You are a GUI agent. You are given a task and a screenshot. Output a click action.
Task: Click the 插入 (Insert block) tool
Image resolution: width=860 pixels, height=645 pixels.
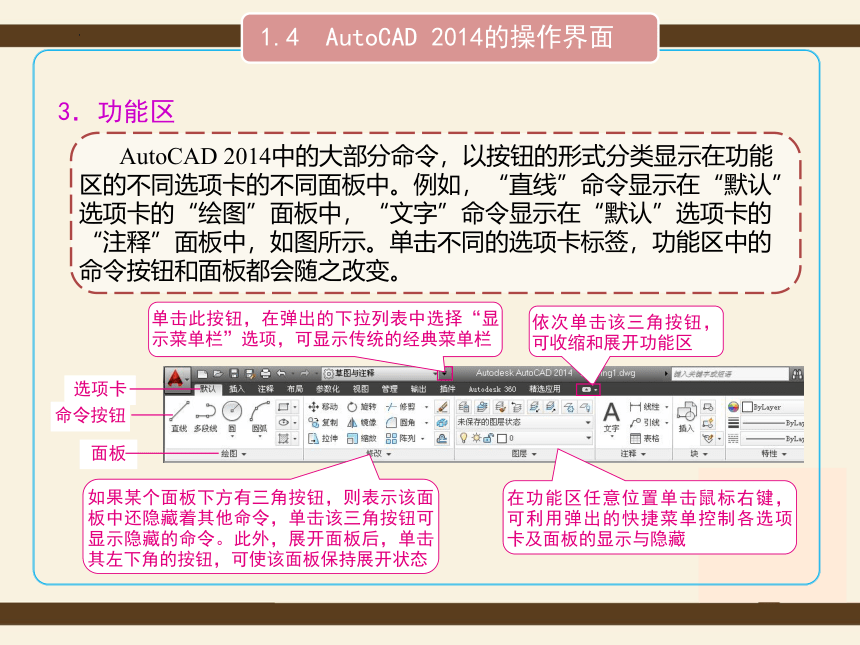(686, 417)
